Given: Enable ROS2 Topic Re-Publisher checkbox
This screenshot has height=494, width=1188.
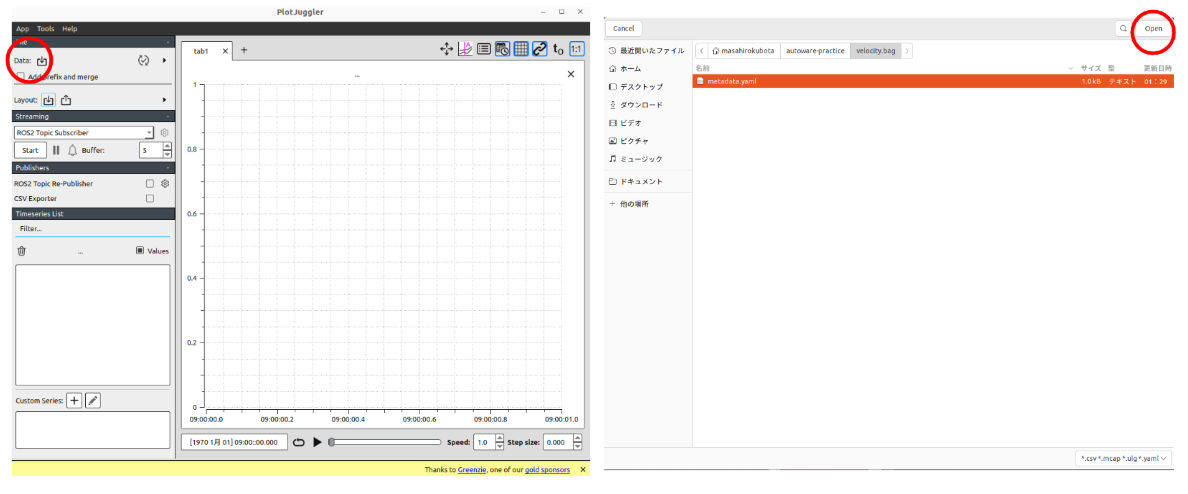Looking at the screenshot, I should point(150,184).
